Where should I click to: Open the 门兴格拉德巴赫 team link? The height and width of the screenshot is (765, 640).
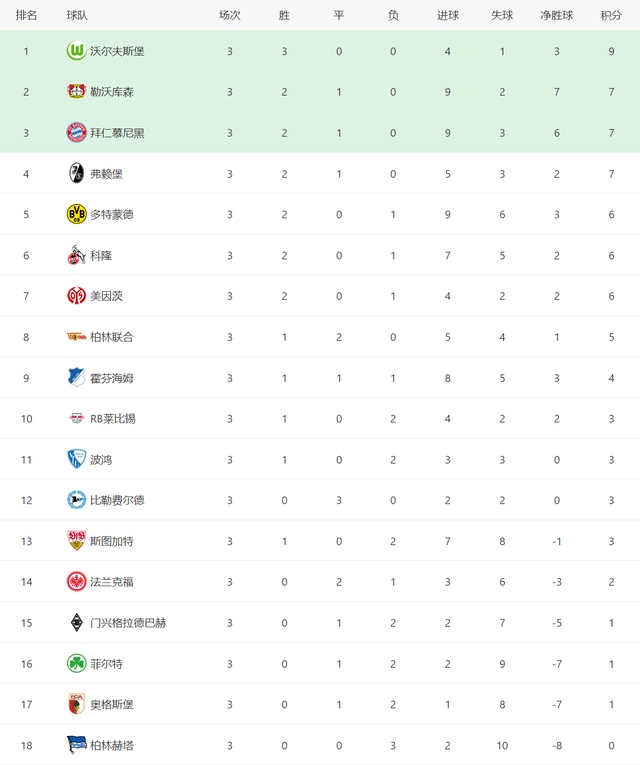(x=128, y=623)
